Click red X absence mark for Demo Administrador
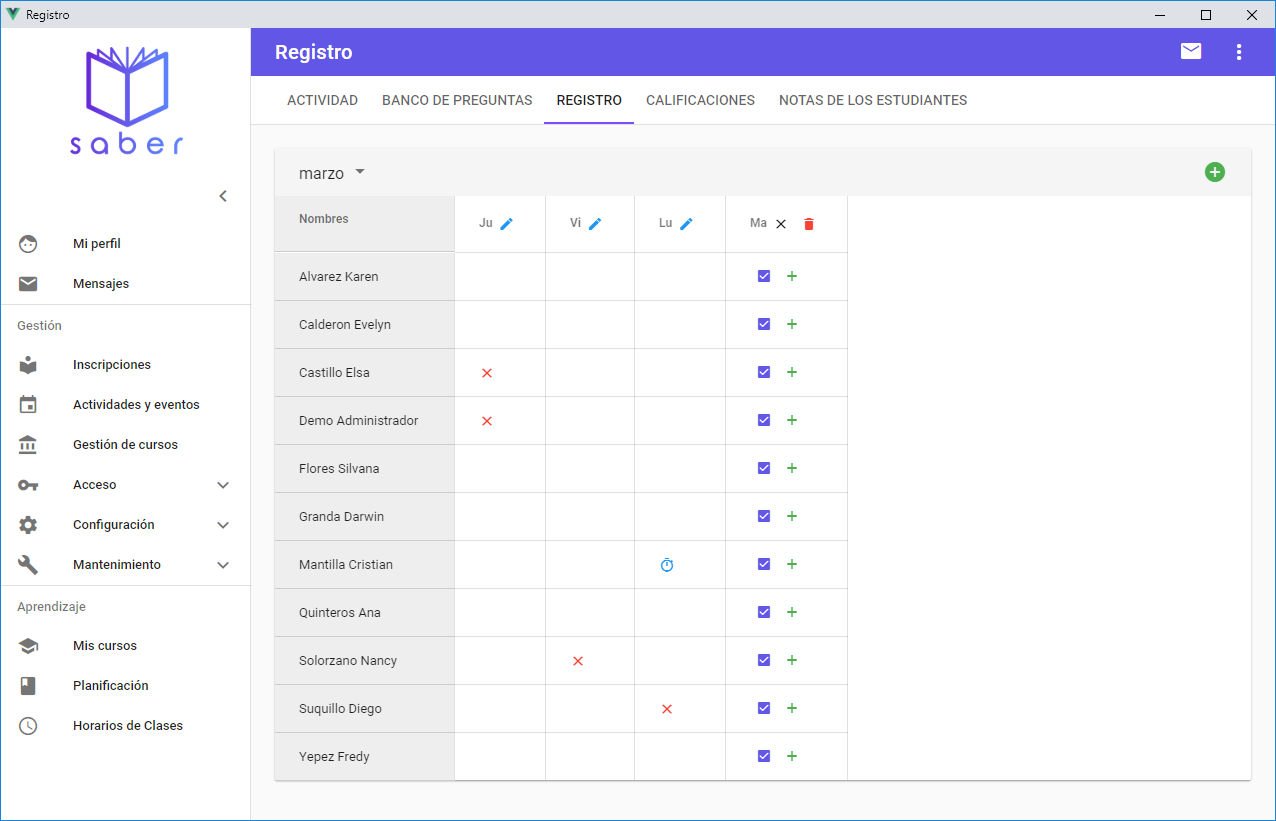 pyautogui.click(x=487, y=421)
